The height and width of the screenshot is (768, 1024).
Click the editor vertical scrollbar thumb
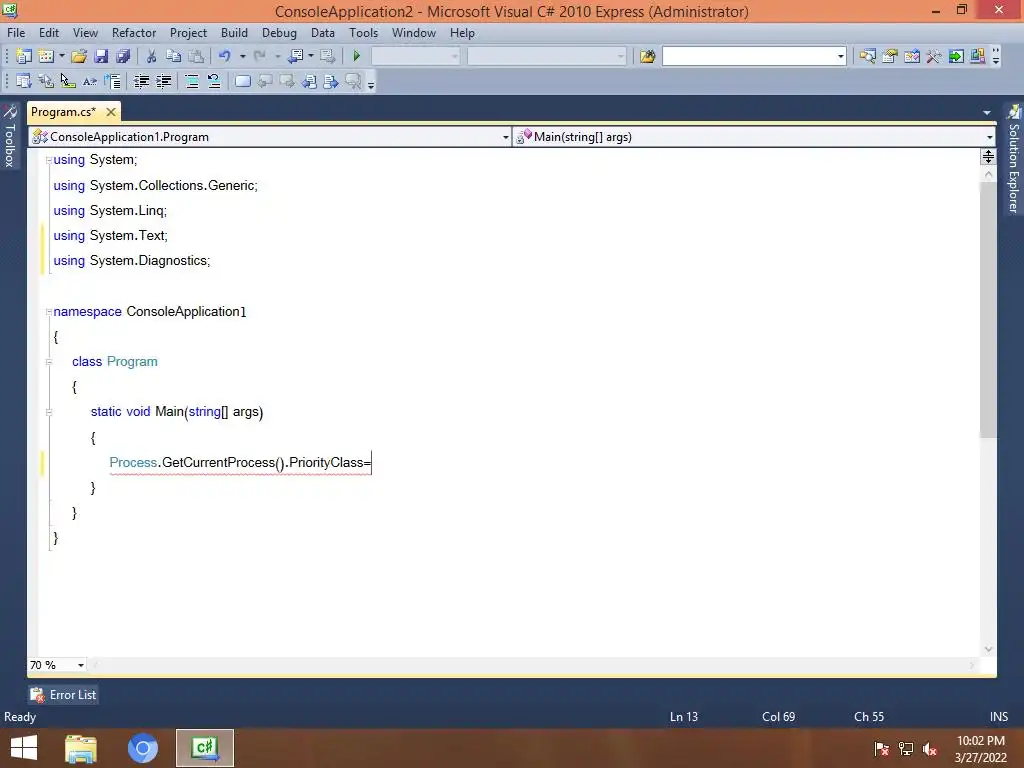(988, 310)
